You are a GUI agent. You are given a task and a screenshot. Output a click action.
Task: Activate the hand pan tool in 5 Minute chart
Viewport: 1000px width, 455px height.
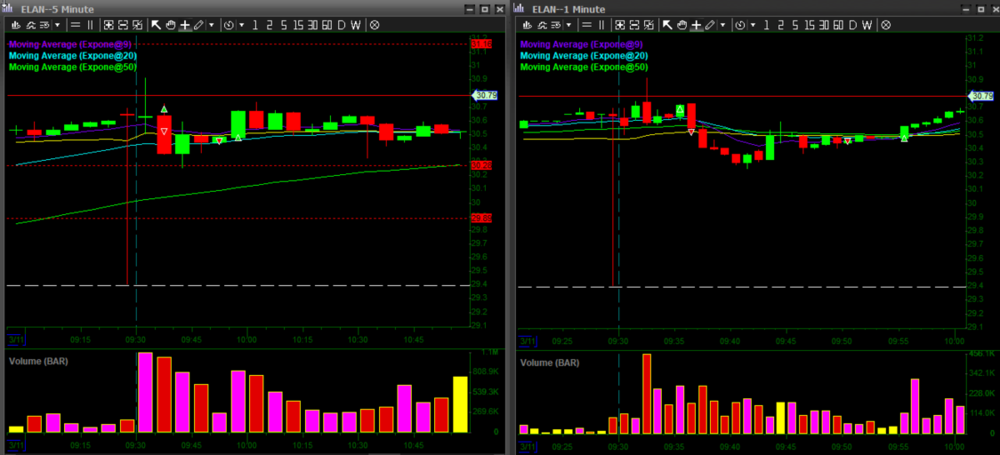tap(170, 25)
